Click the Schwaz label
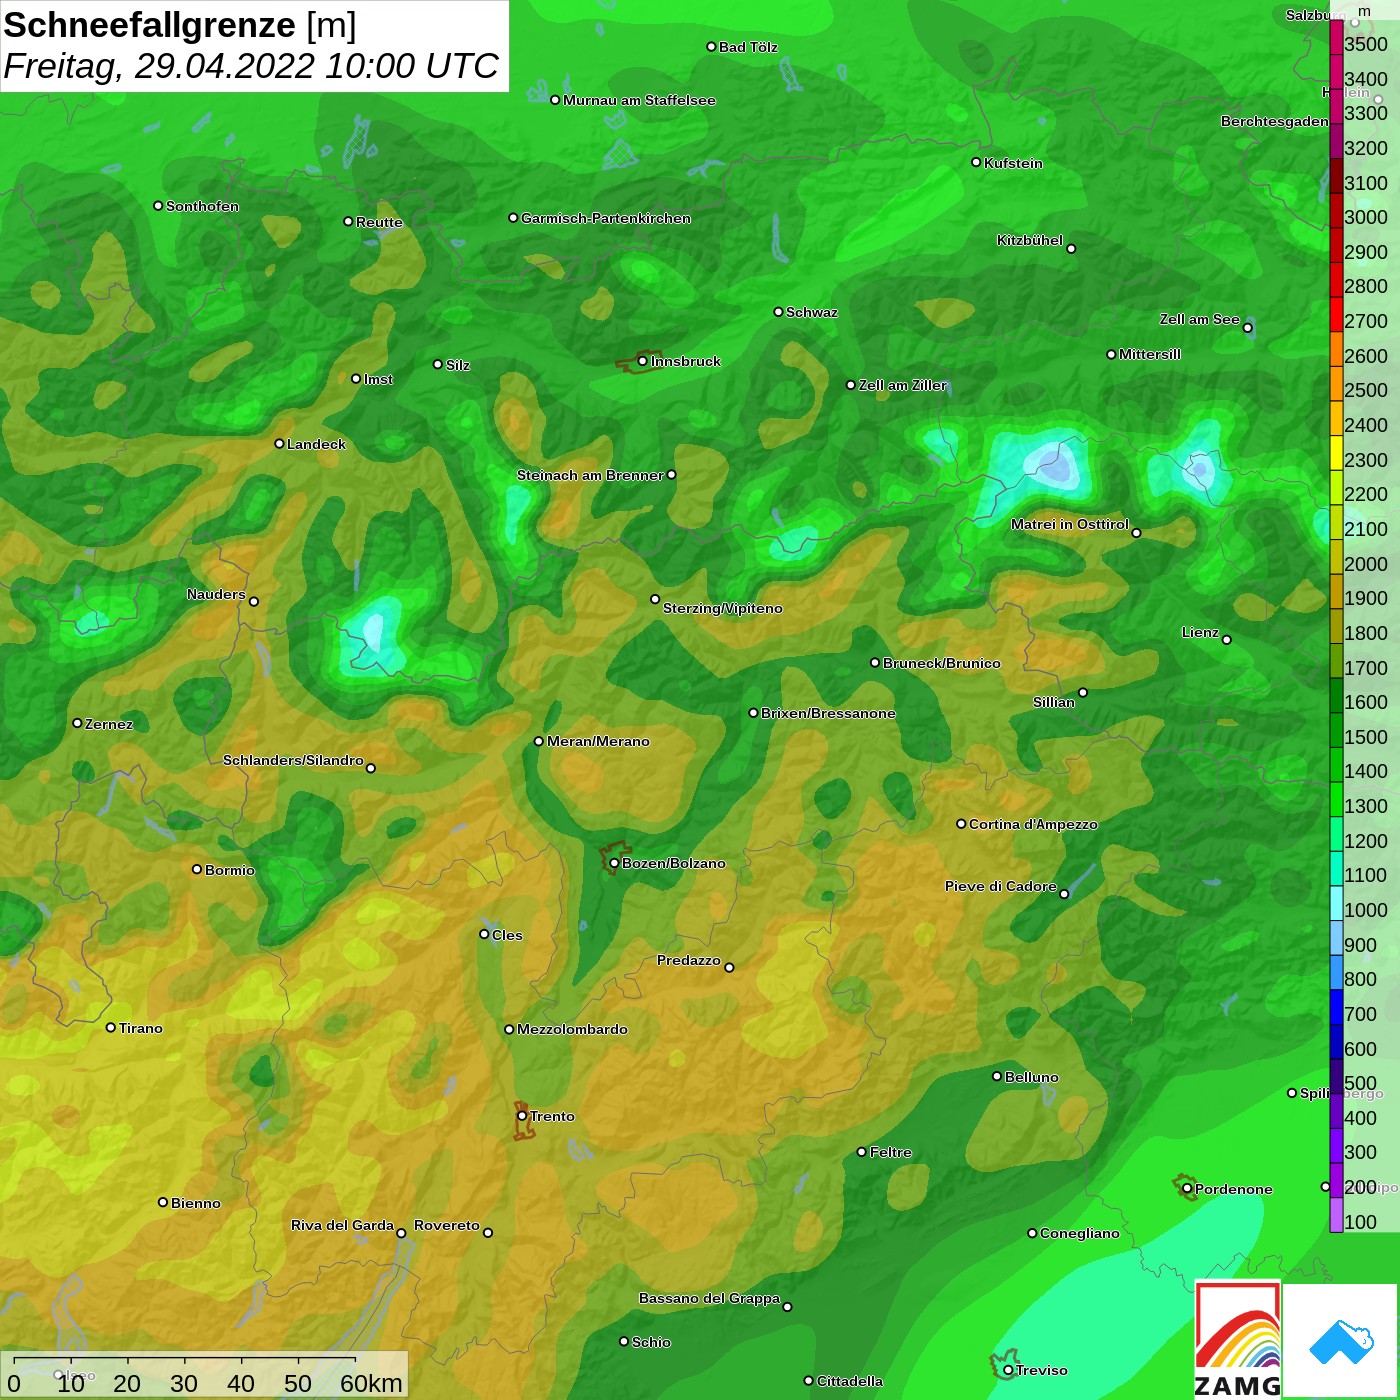1400x1400 pixels. [812, 312]
